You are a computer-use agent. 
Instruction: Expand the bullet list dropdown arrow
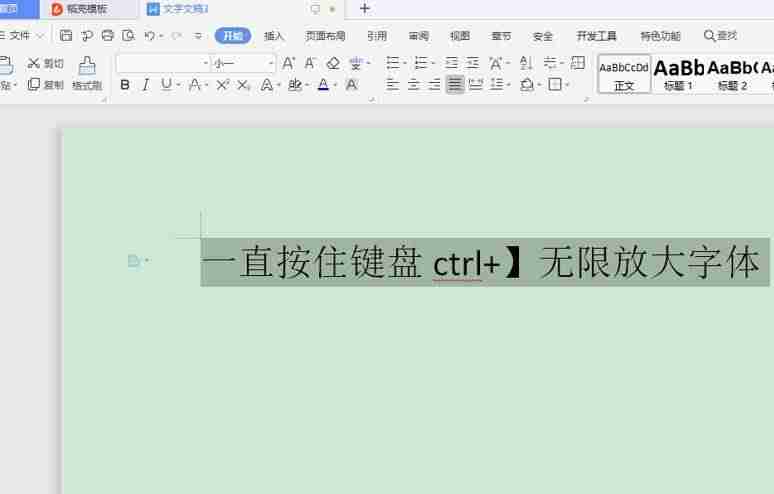click(x=405, y=63)
